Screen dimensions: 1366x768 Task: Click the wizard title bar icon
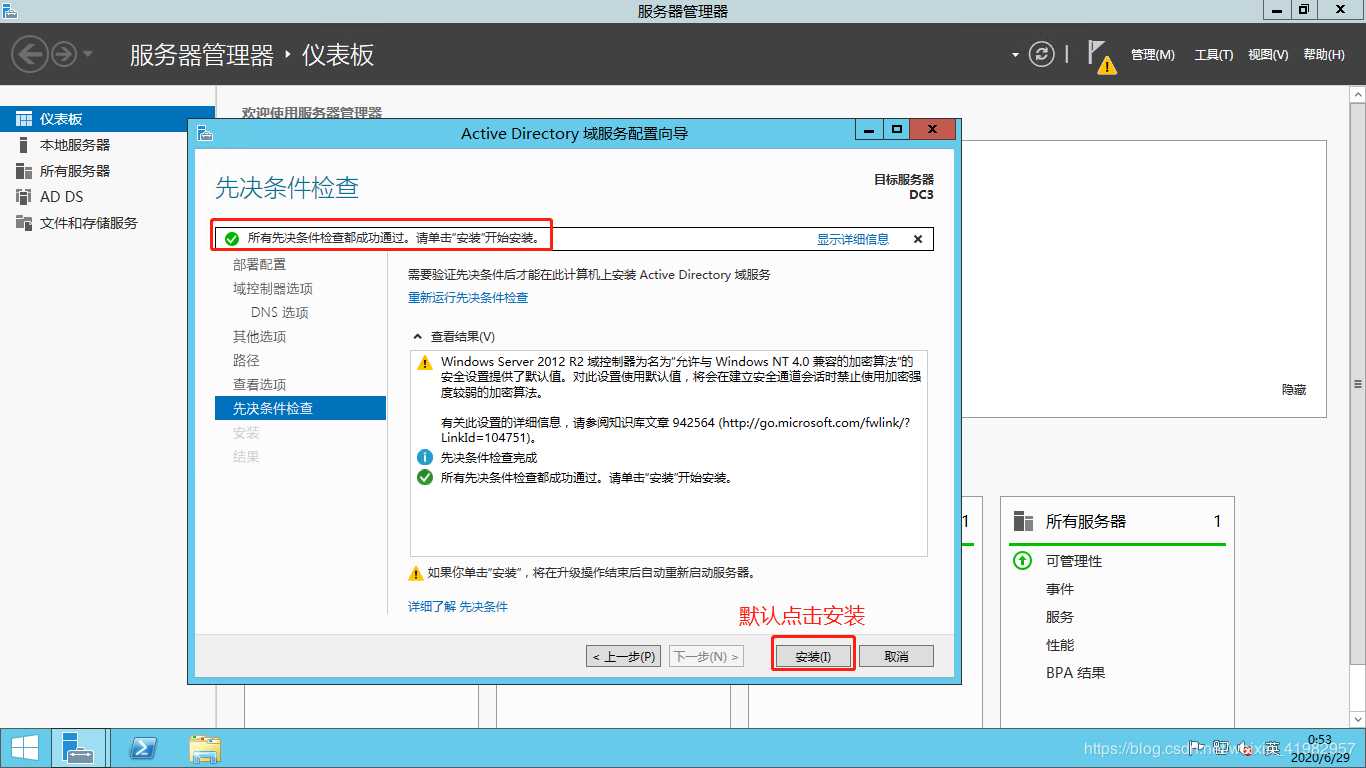coord(205,132)
